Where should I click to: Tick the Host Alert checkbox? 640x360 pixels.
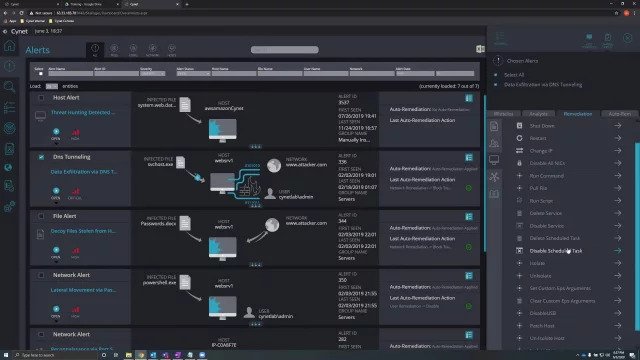(x=41, y=98)
